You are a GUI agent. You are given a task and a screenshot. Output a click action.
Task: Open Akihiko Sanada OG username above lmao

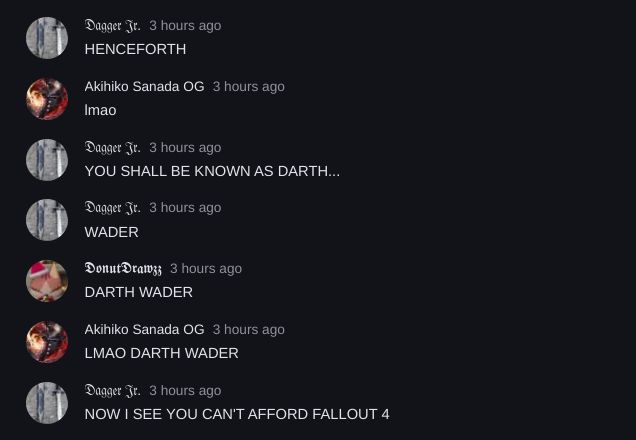144,86
